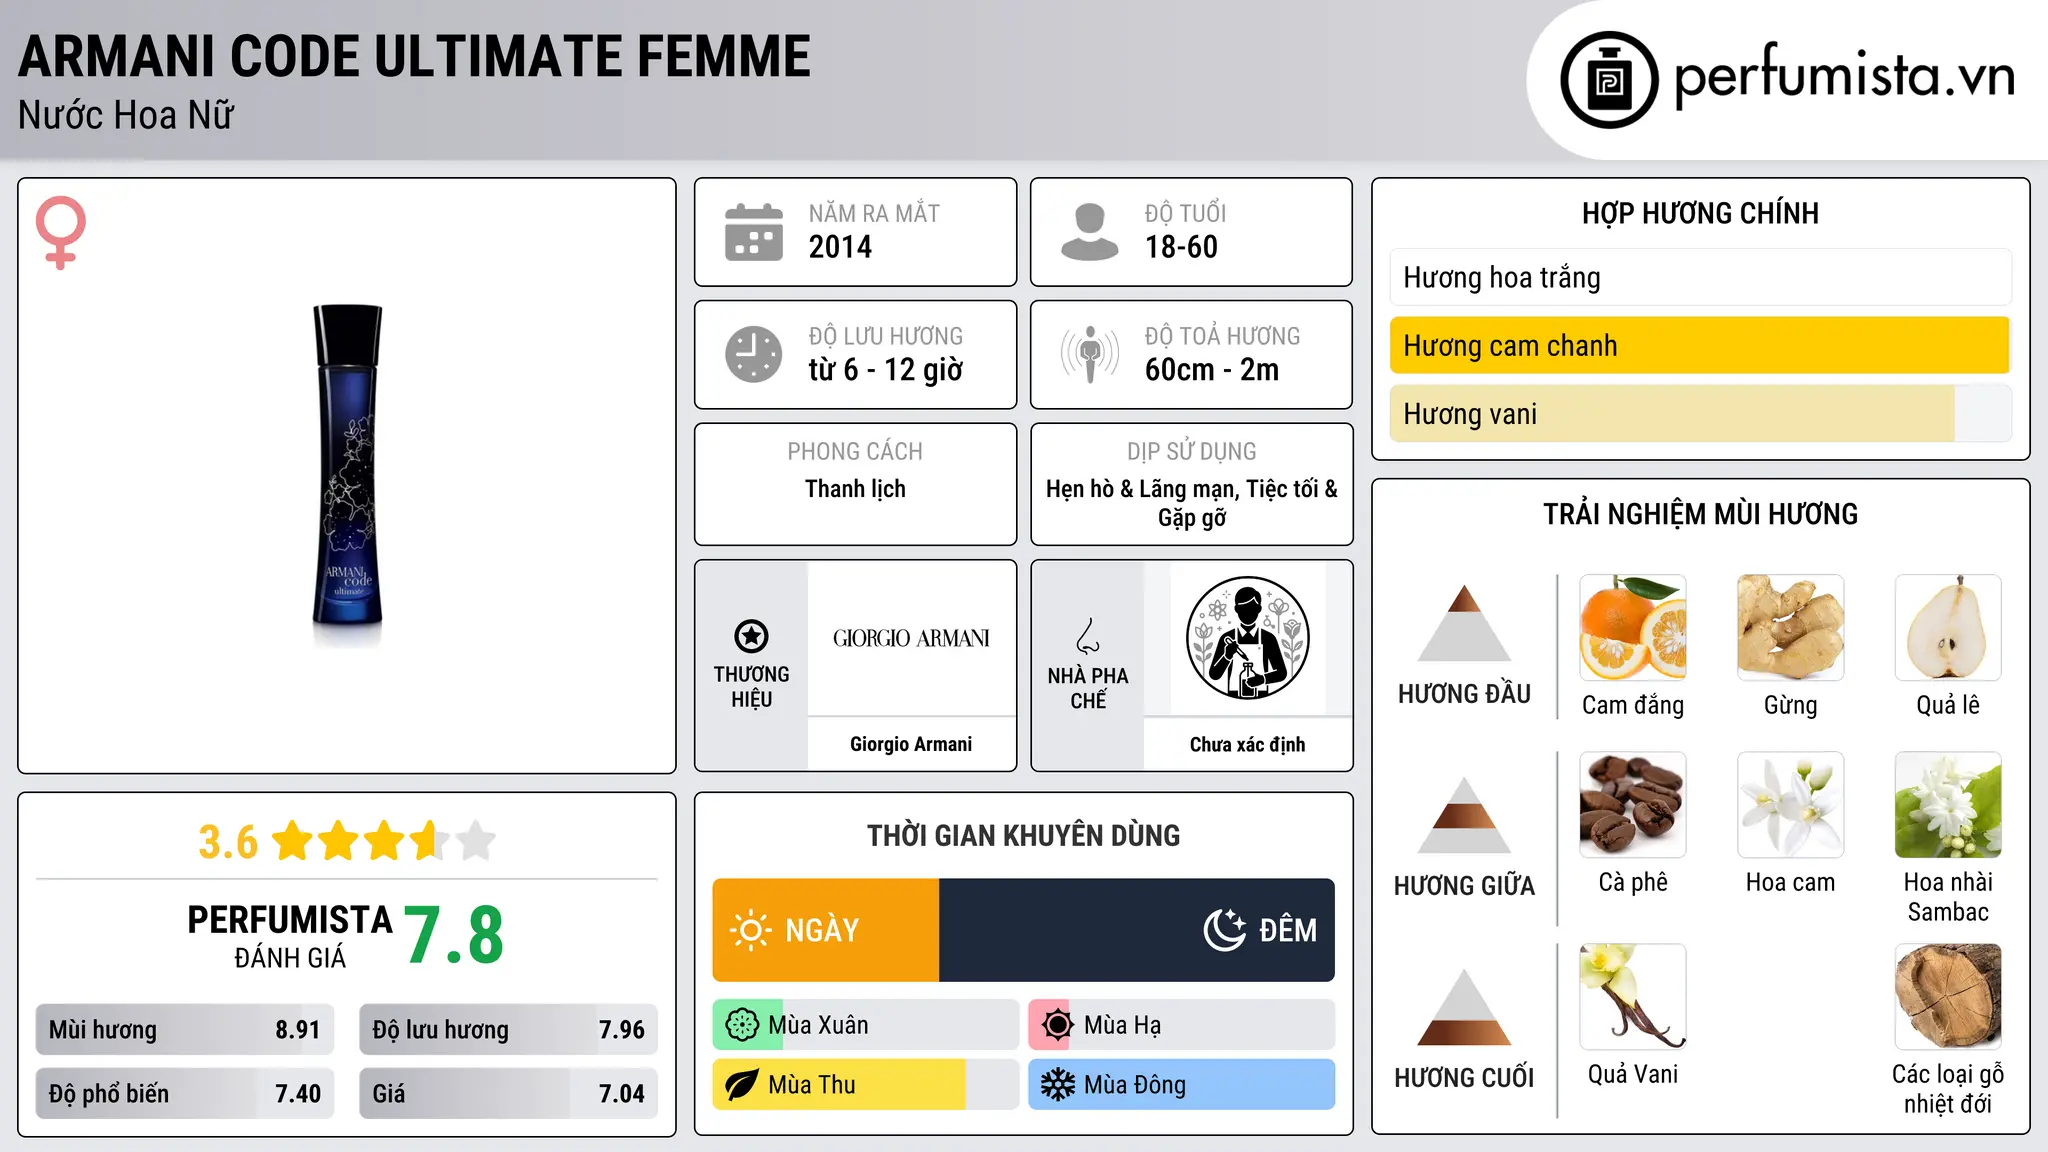Click the green Perfumista score 7.8

click(454, 935)
